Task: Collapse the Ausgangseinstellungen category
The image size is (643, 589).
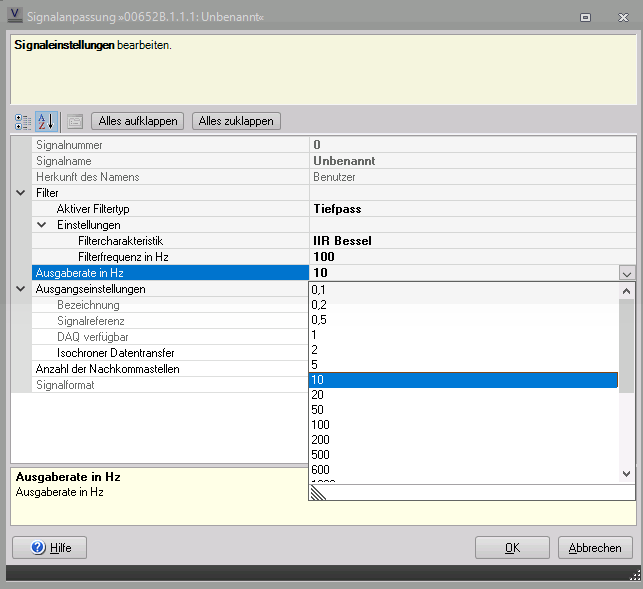Action: pyautogui.click(x=21, y=289)
